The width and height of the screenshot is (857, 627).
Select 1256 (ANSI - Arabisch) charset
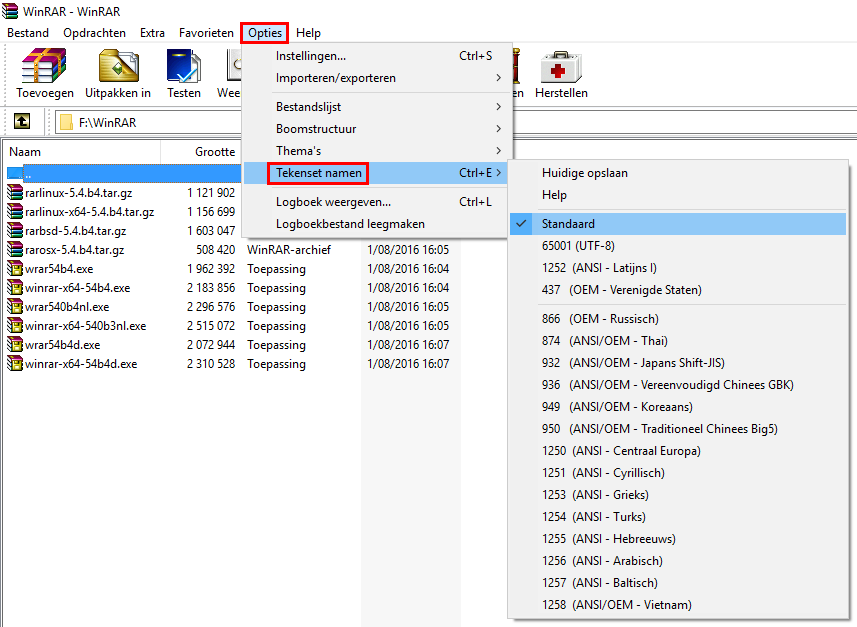click(x=678, y=561)
